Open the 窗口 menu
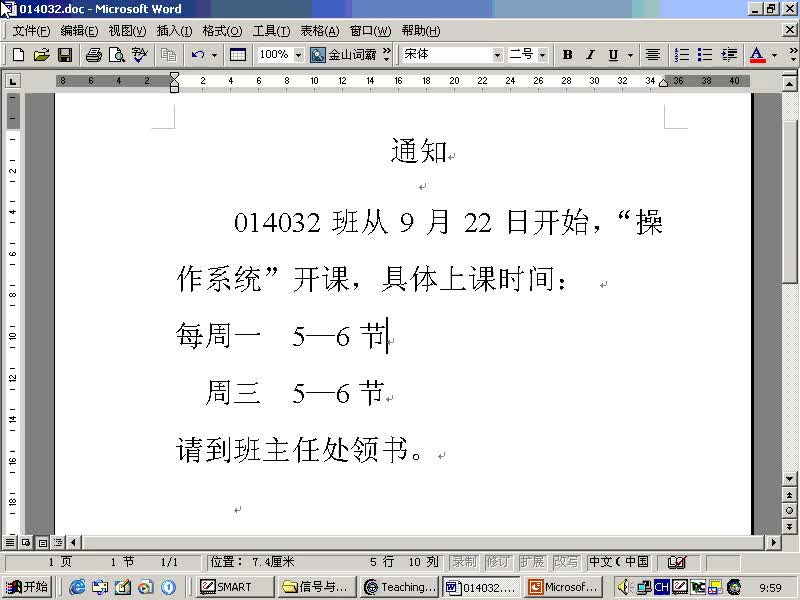Screen dimensions: 800x600 click(370, 31)
